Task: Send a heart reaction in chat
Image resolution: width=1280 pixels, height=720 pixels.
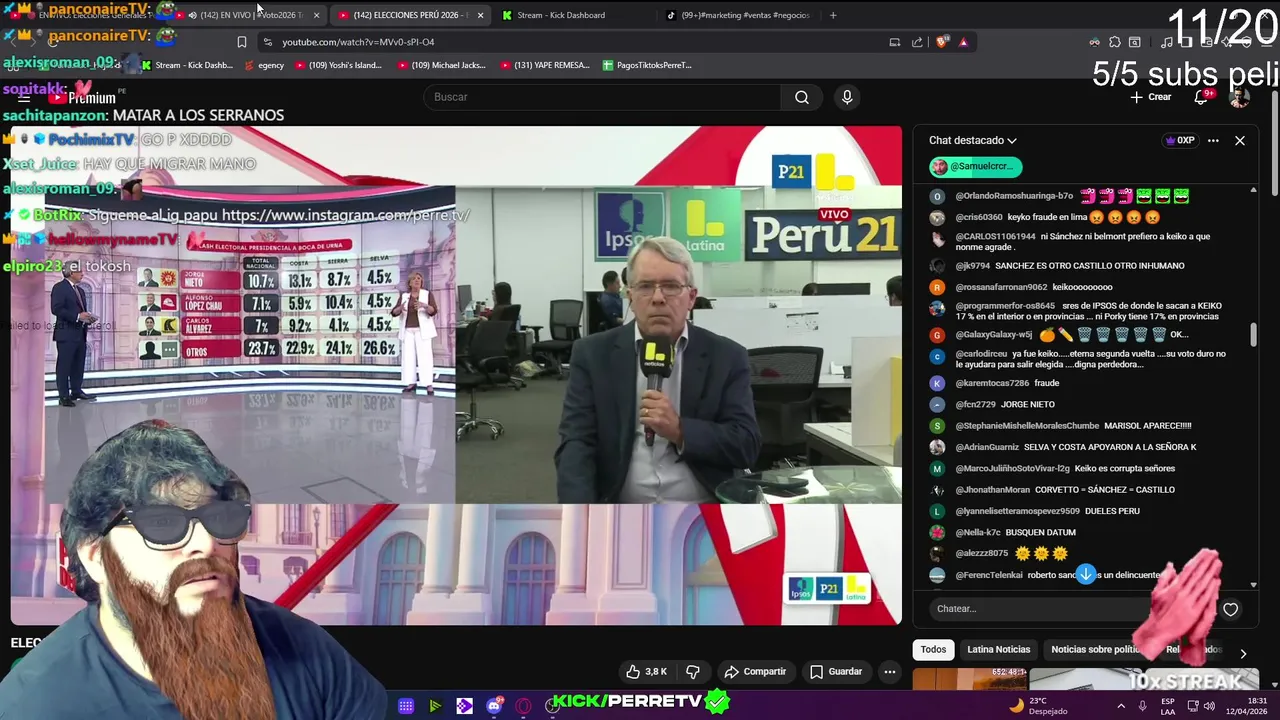Action: (x=1230, y=609)
